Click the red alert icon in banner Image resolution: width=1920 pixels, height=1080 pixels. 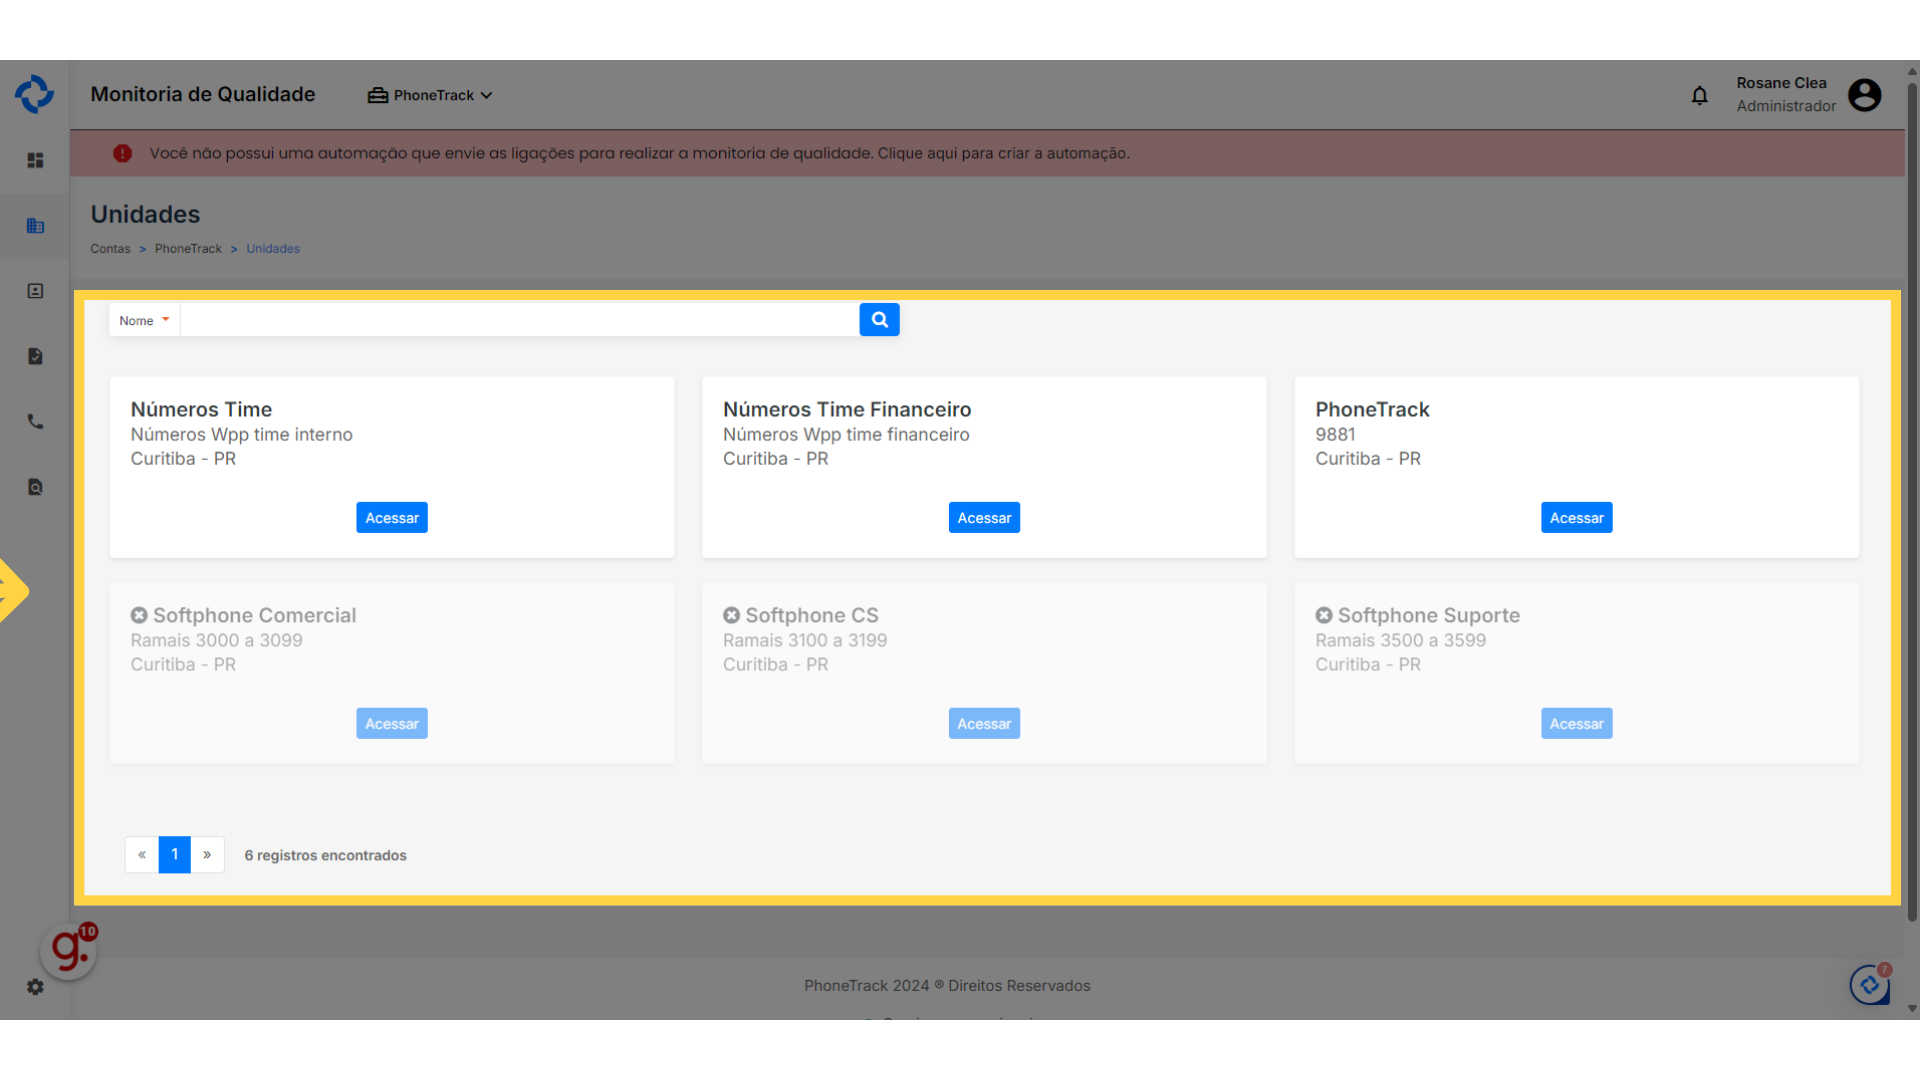pyautogui.click(x=122, y=153)
